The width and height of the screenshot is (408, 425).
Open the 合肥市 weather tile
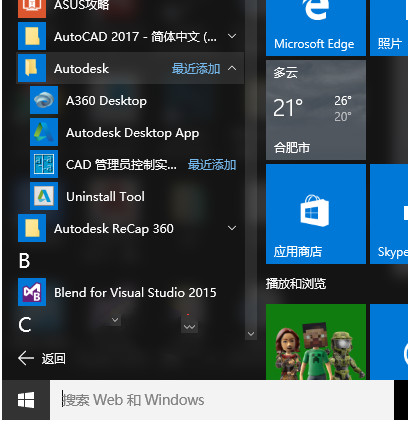coord(316,110)
